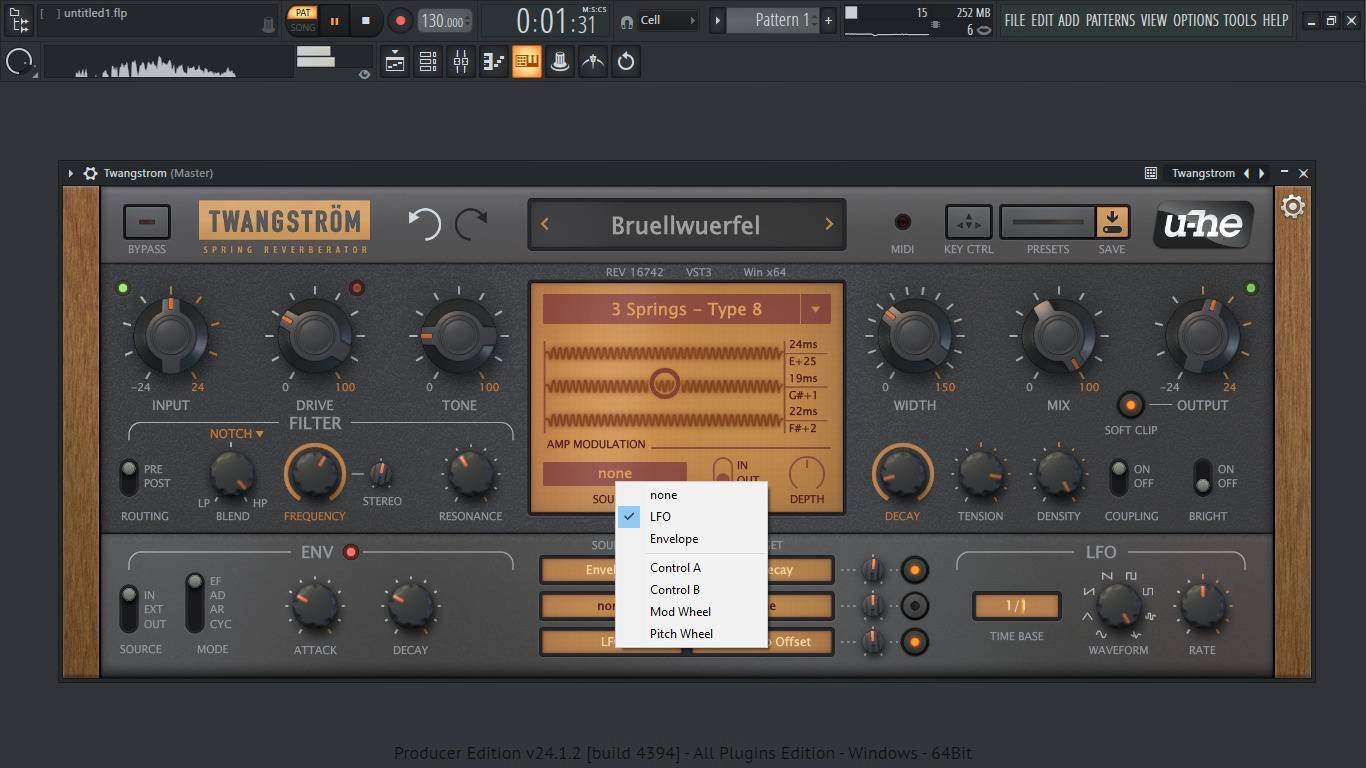Click the MIX knob
The image size is (1366, 768).
click(1058, 337)
